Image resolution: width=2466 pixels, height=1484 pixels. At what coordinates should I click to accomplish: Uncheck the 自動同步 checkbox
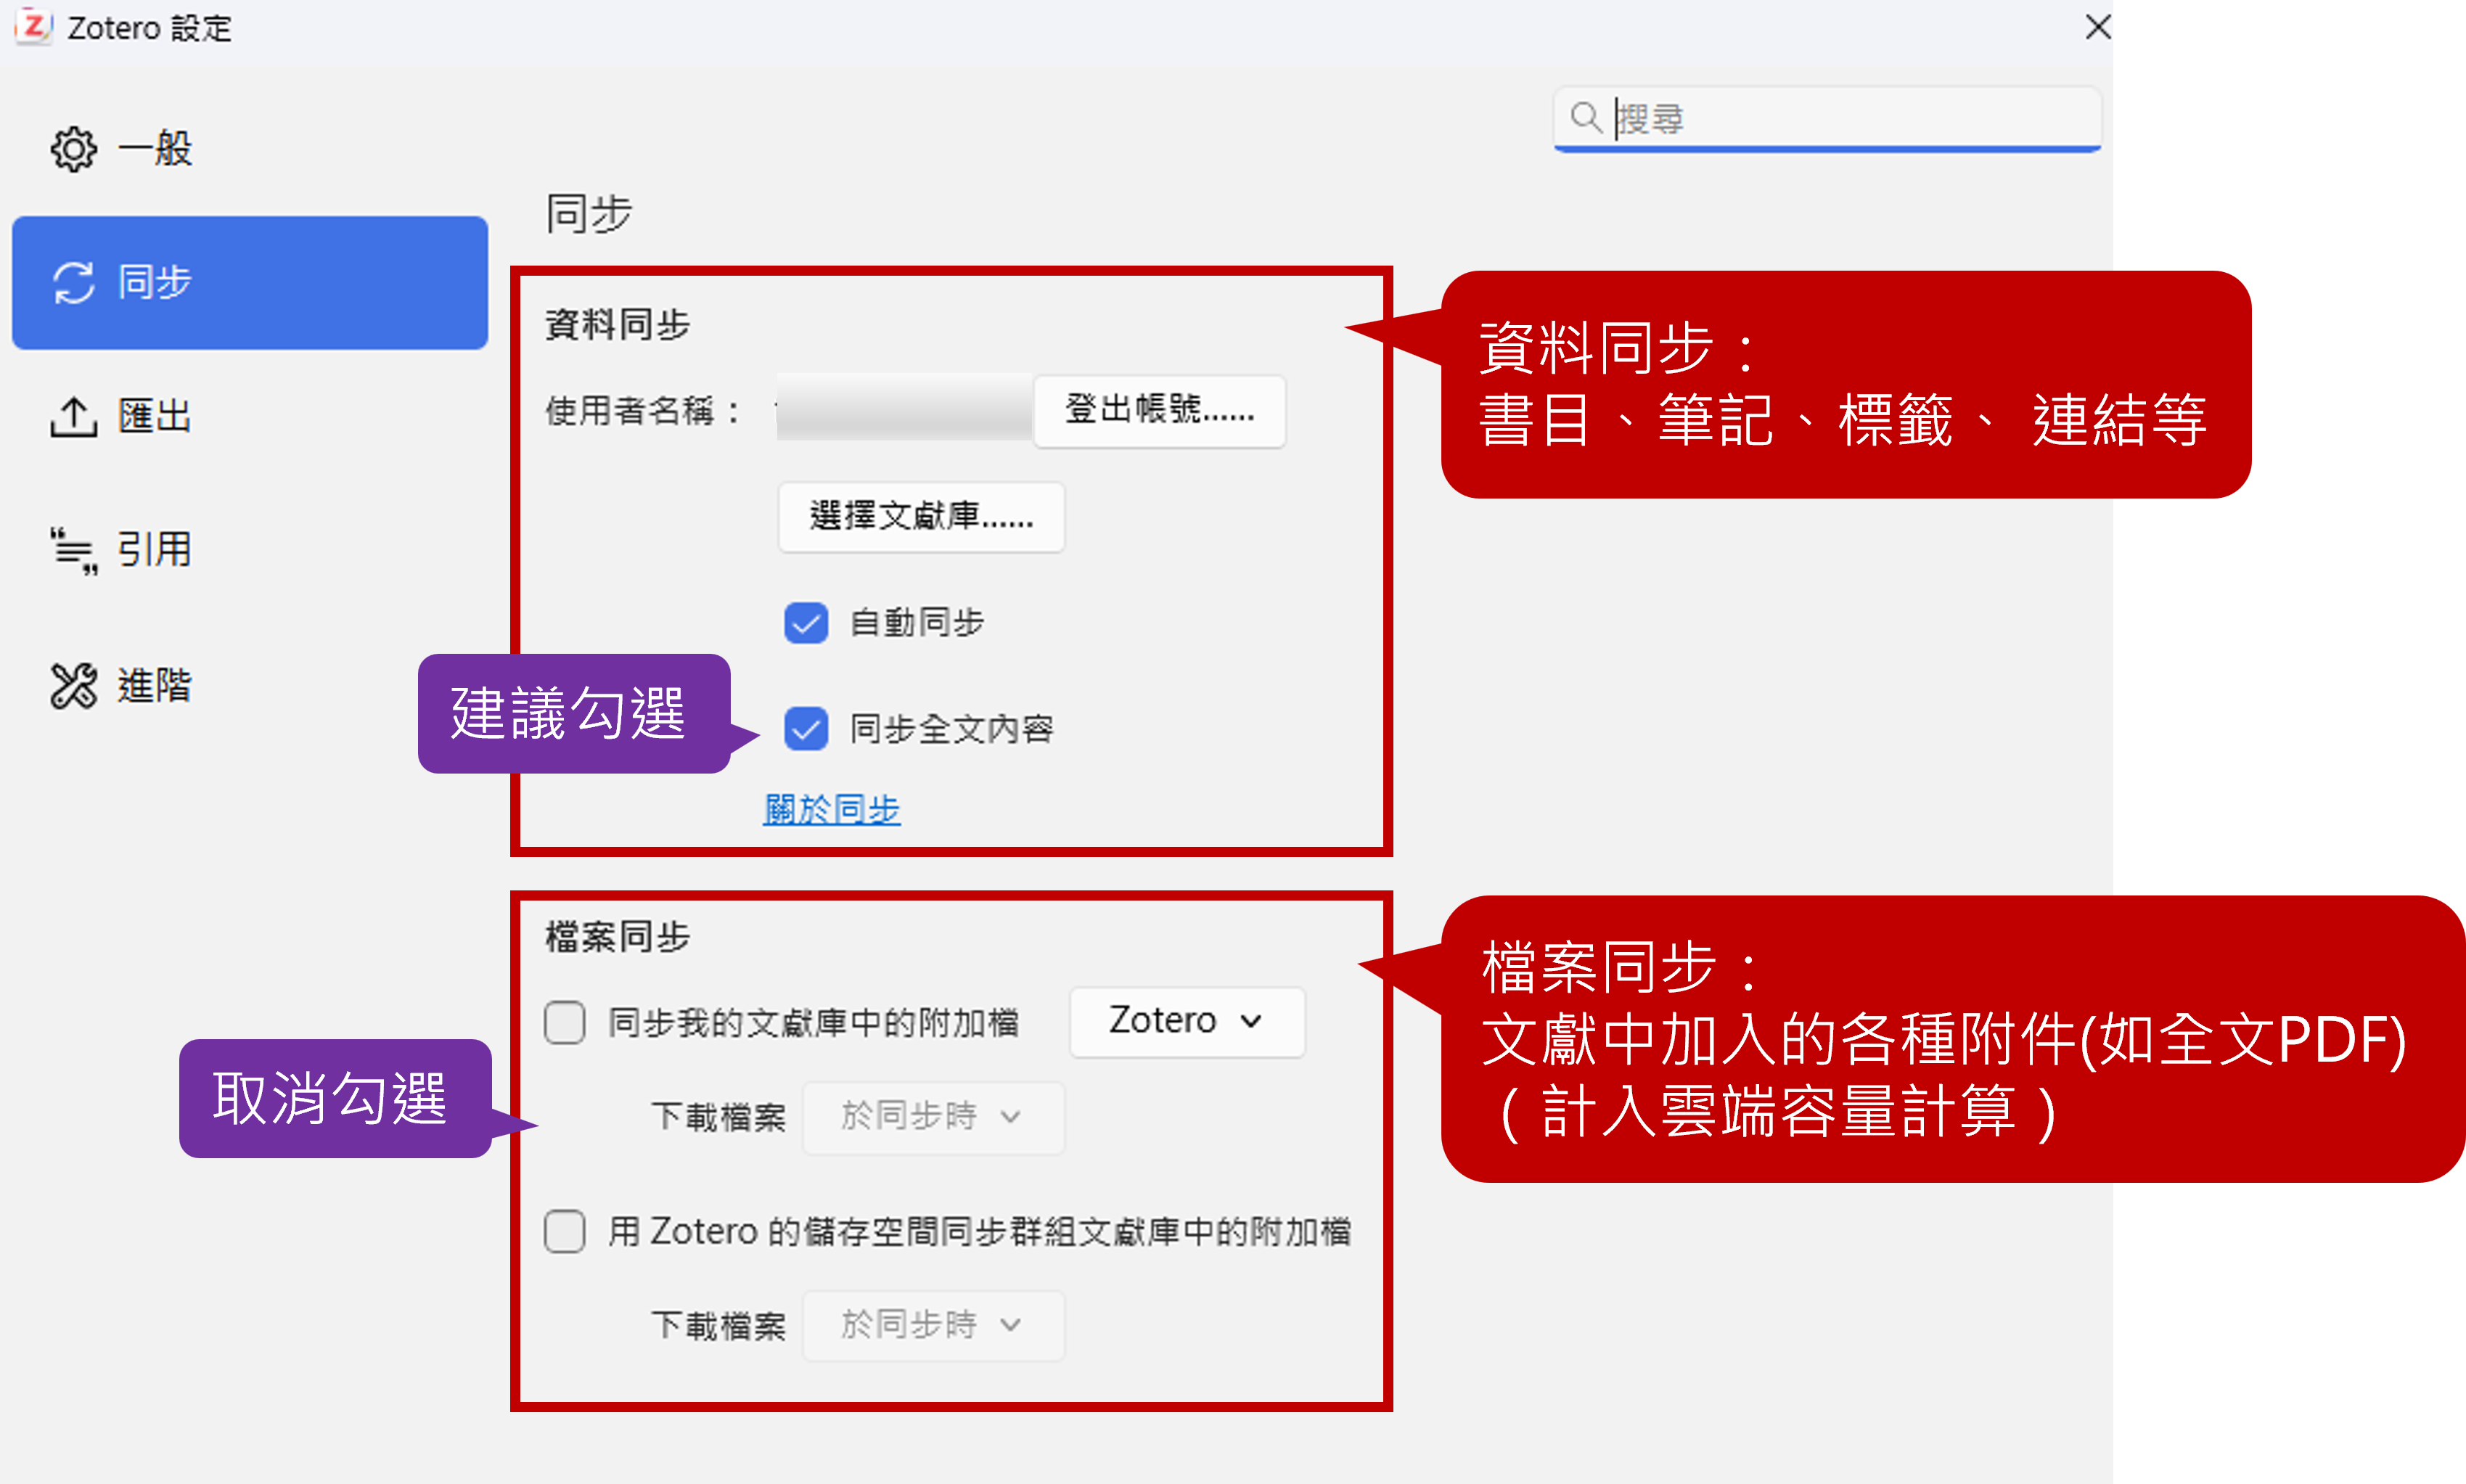805,623
